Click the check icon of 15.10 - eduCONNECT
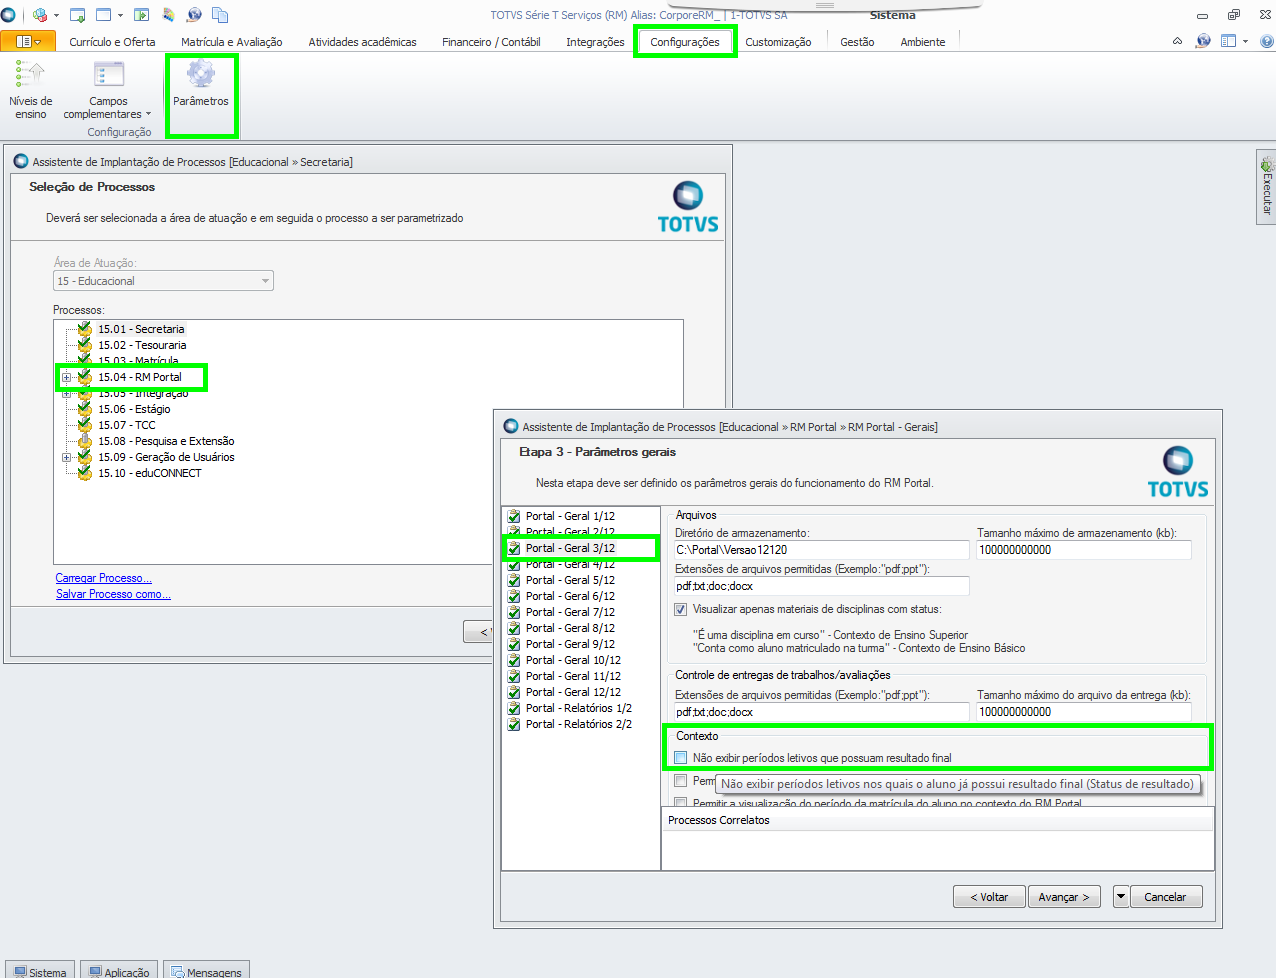Image resolution: width=1276 pixels, height=978 pixels. (x=85, y=472)
